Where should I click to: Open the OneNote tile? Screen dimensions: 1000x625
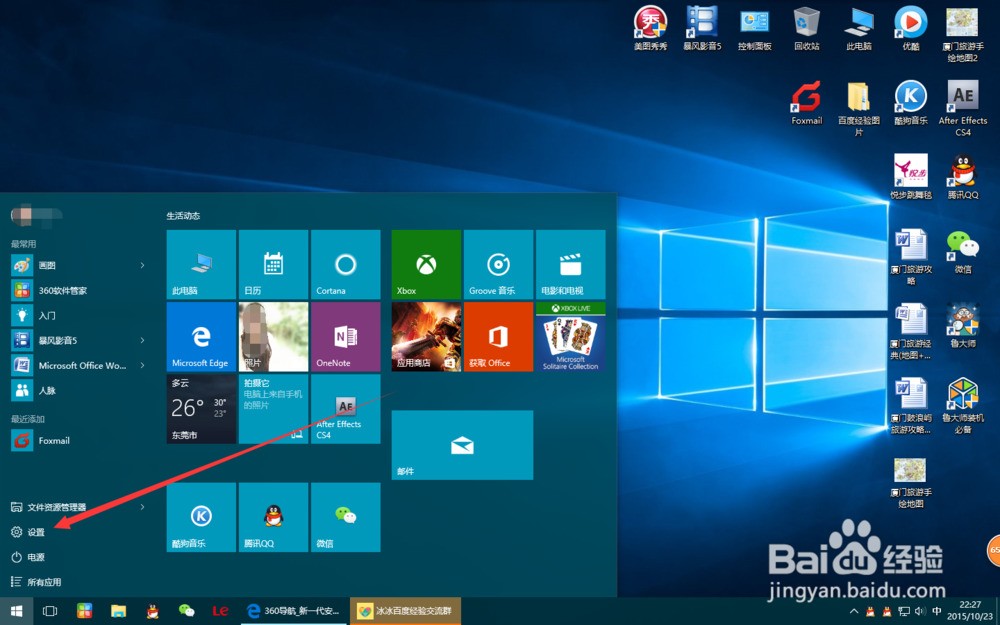click(345, 337)
